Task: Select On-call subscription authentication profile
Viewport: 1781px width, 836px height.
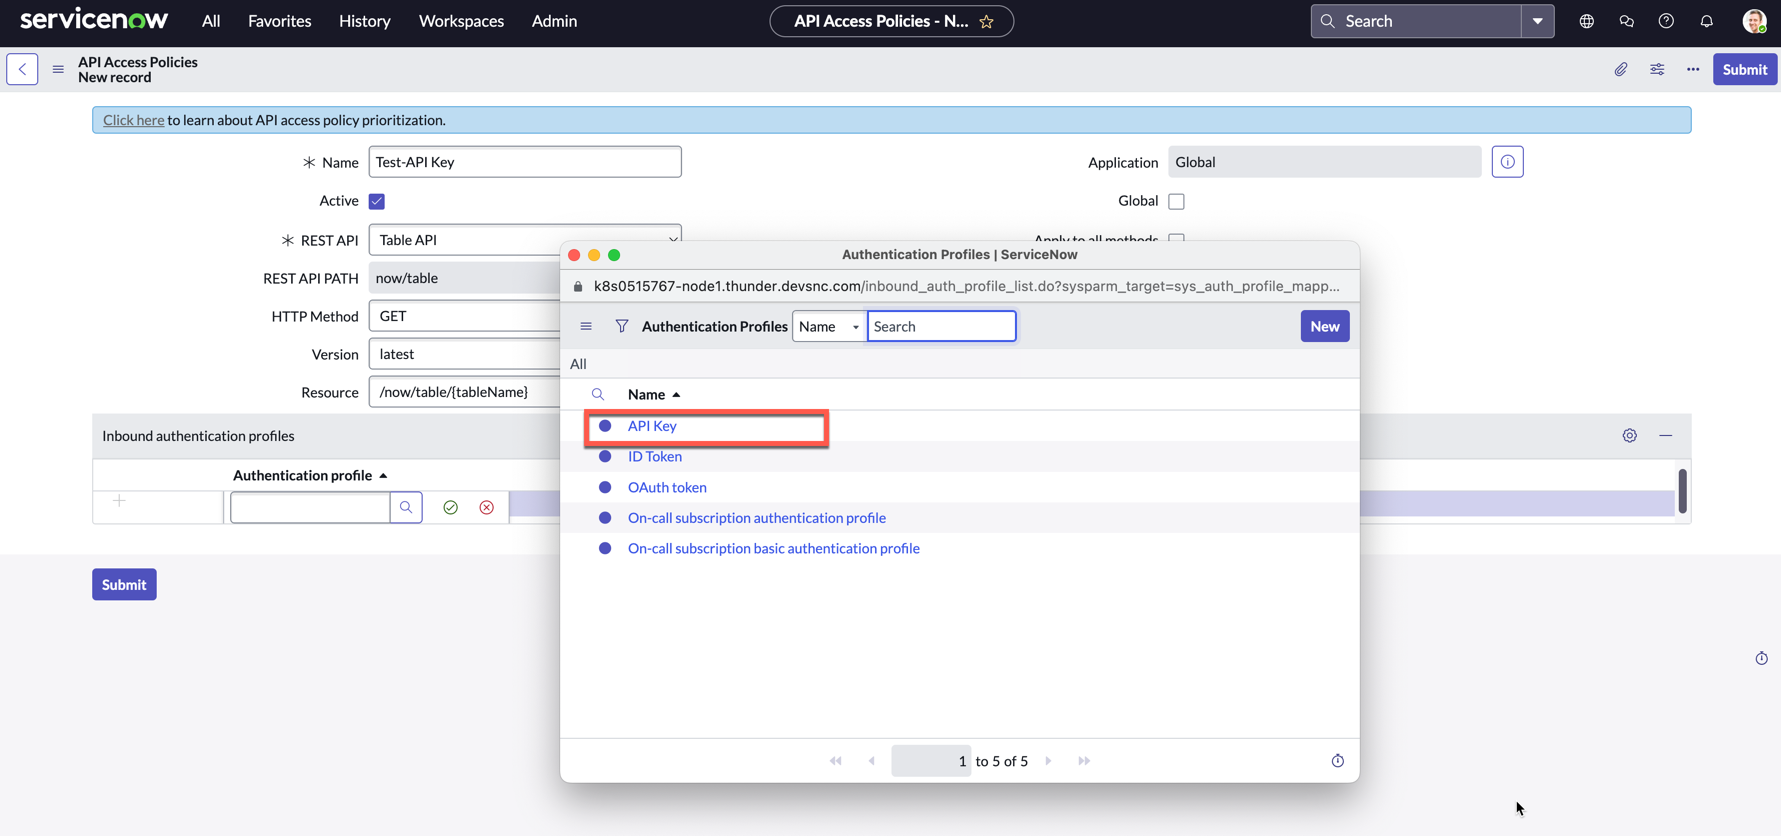Action: point(757,518)
